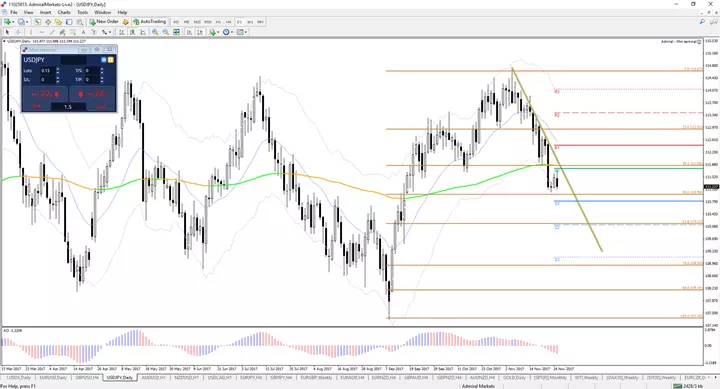Select the D1 timeframe button

coord(239,22)
